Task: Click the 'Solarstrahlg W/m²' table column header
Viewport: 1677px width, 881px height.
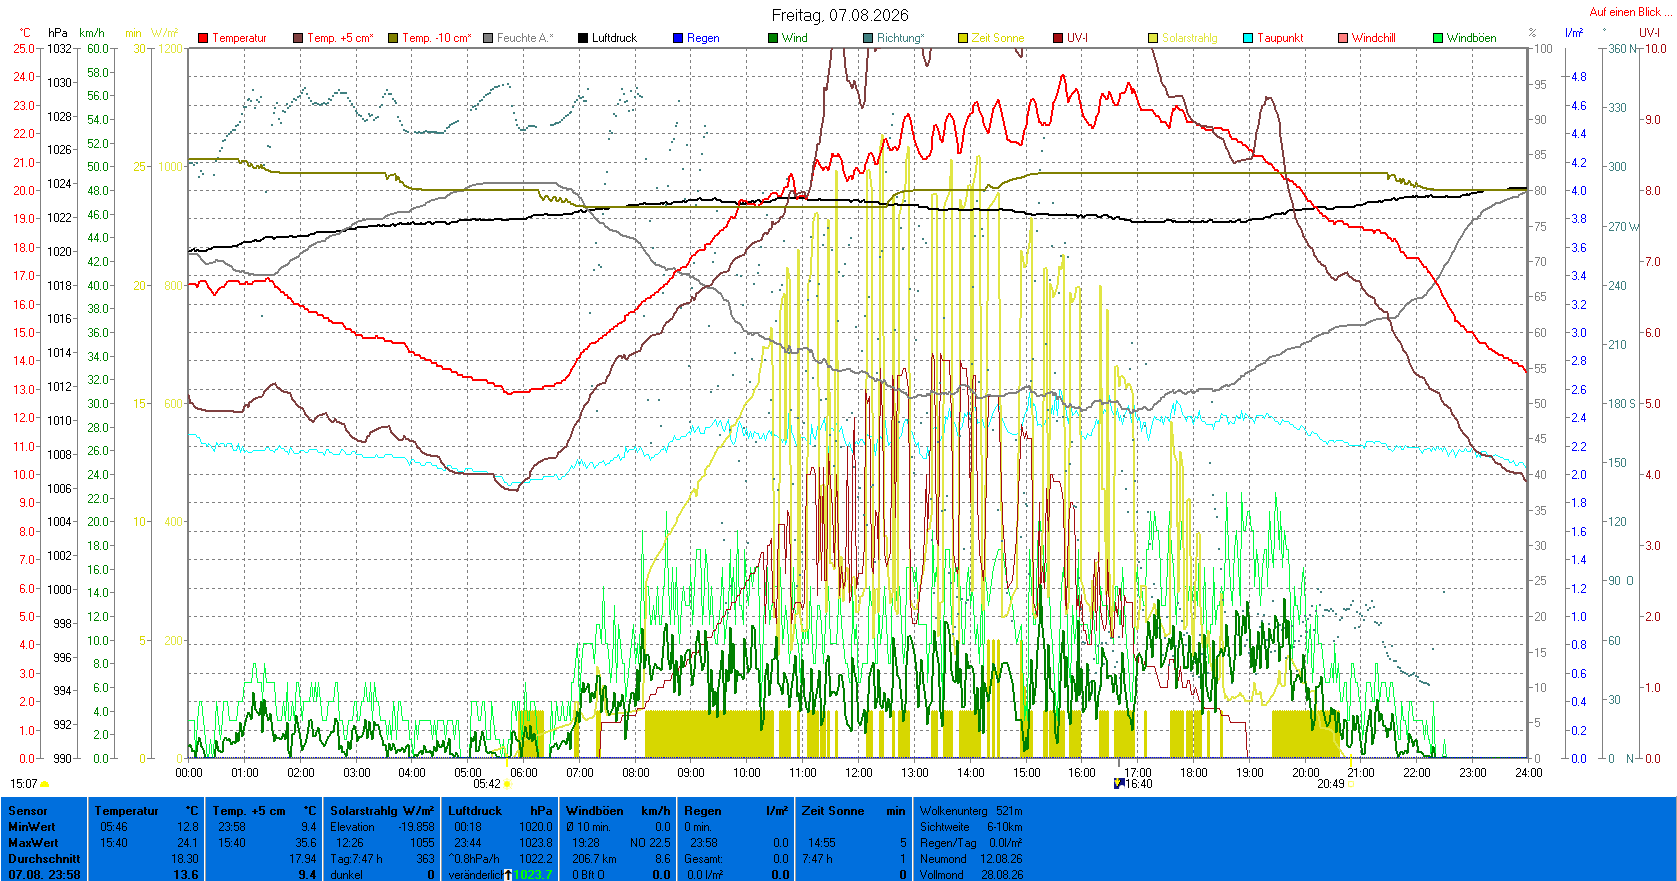Action: coord(382,811)
